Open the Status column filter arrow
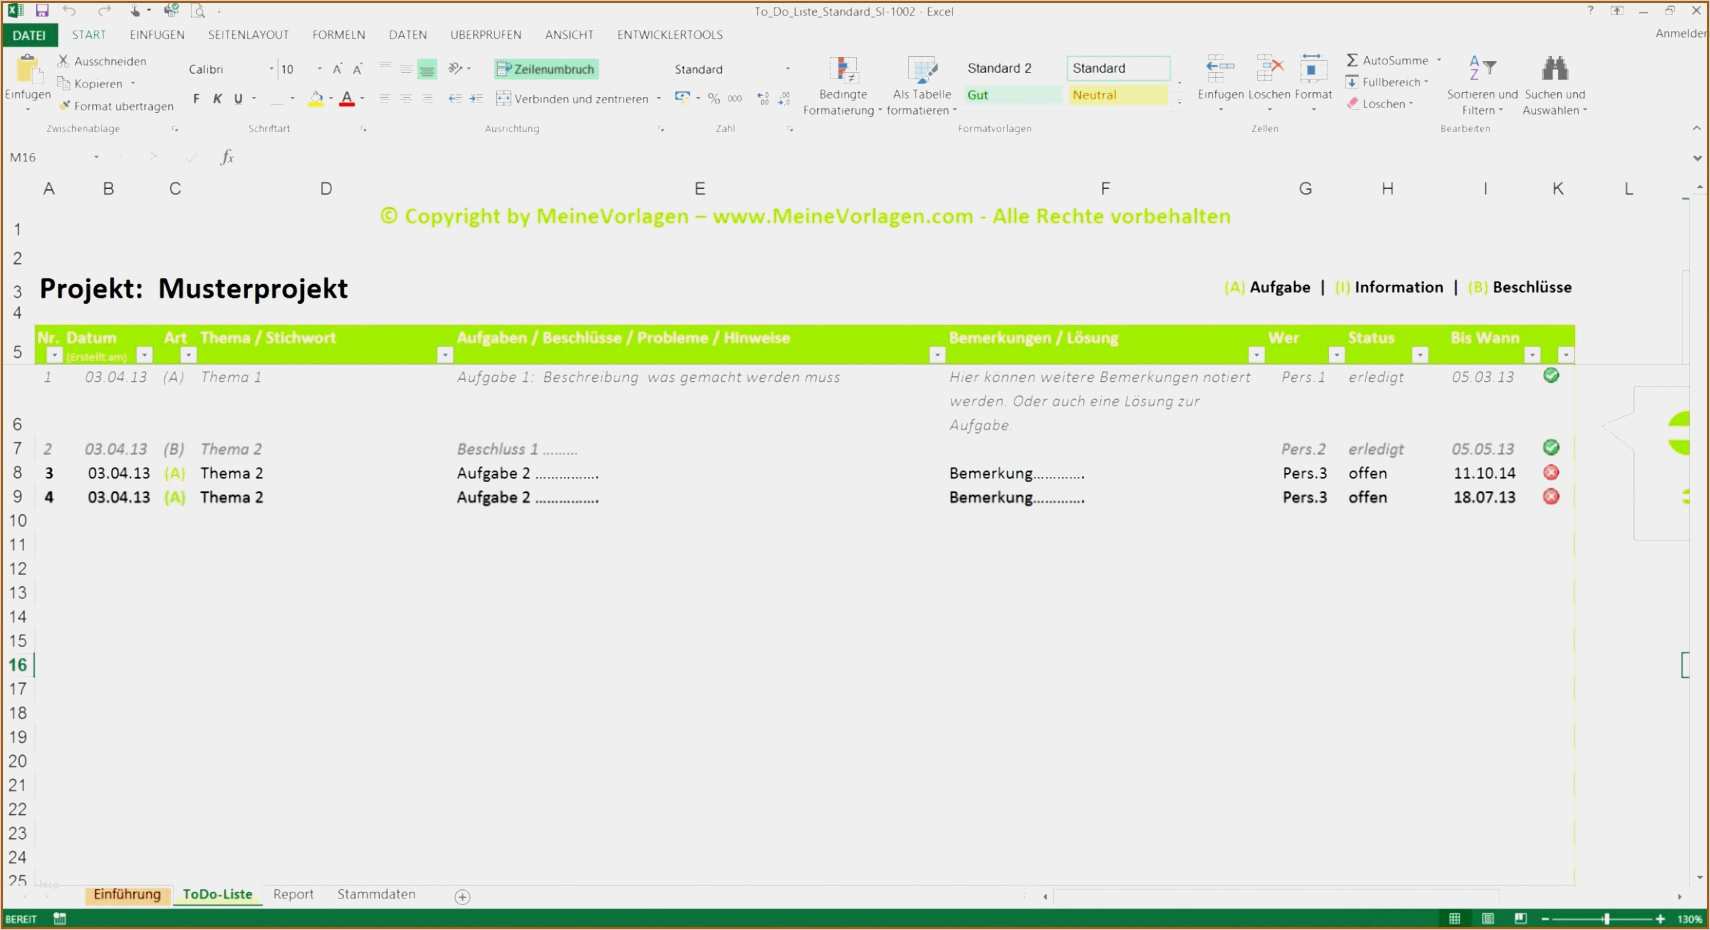The image size is (1710, 930). coord(1421,354)
